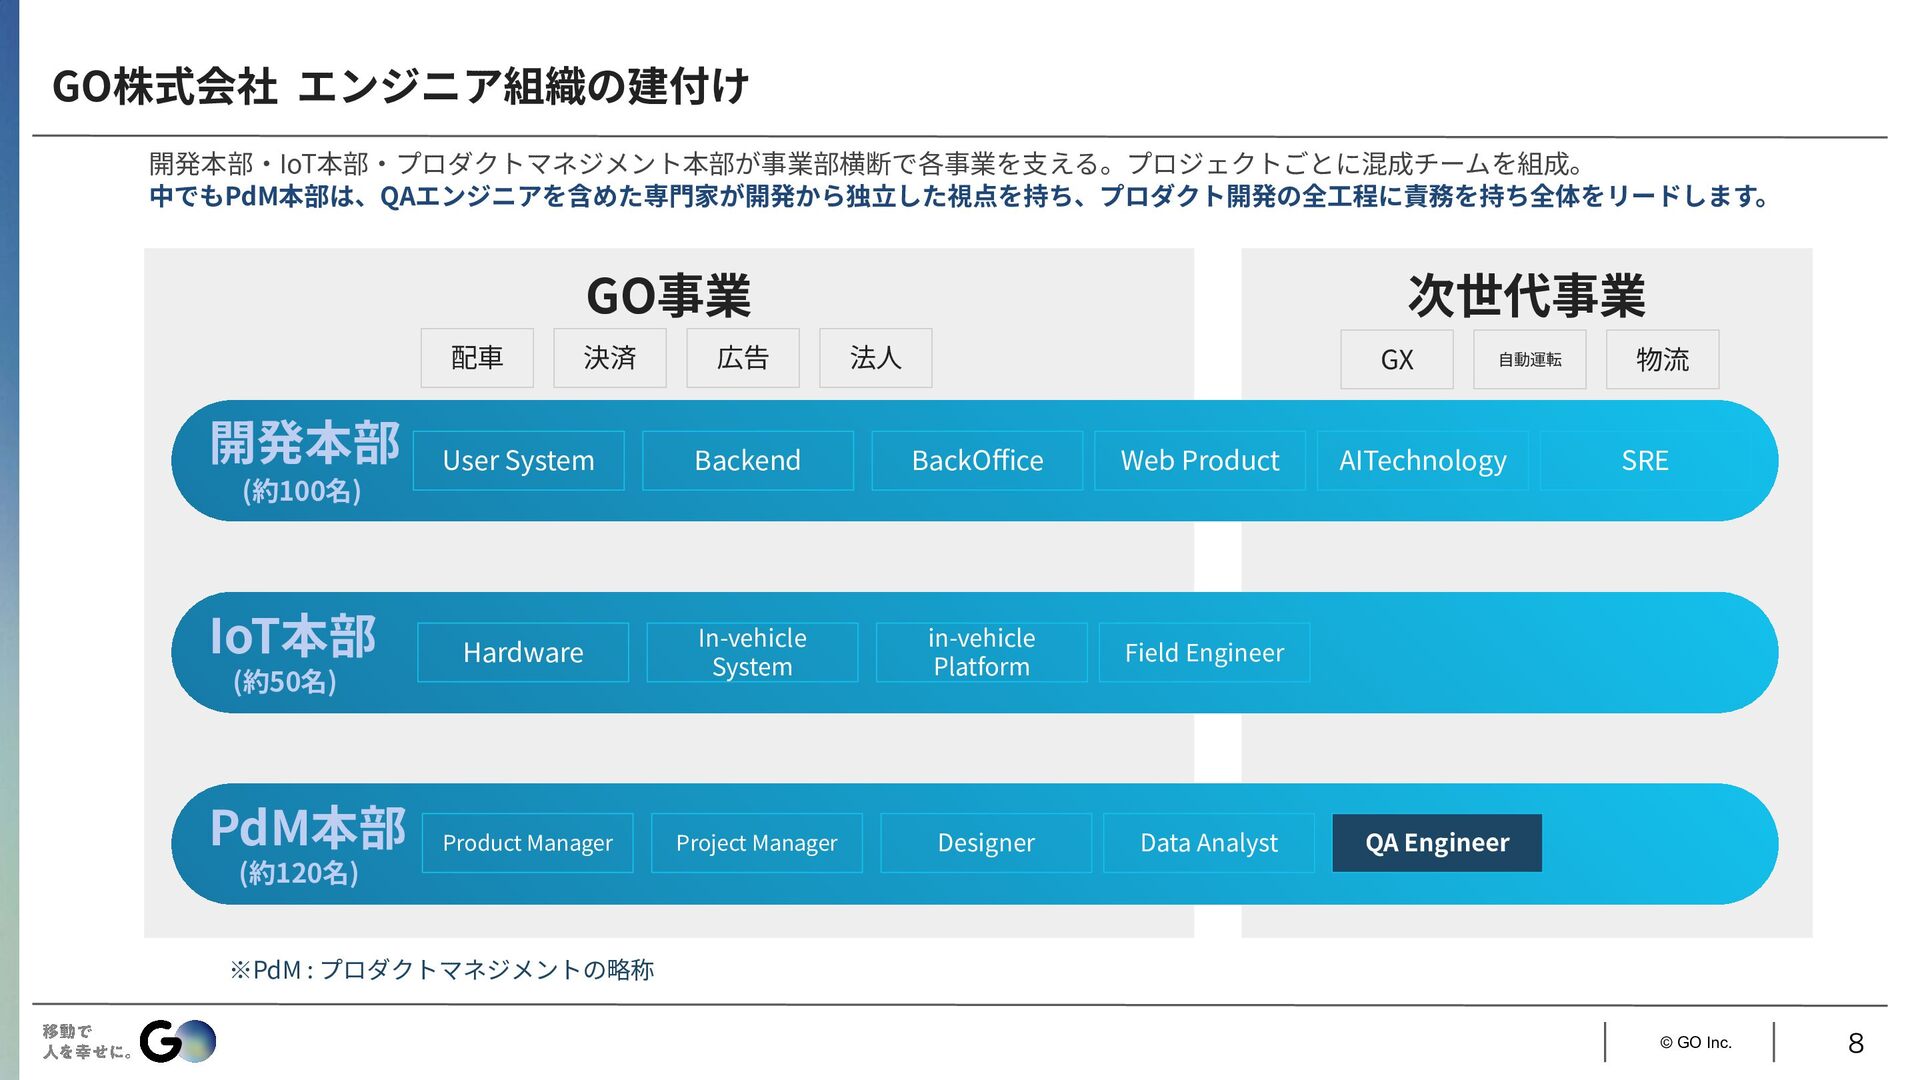This screenshot has width=1920, height=1080.
Task: Select the Data Analyst box
Action: tap(1208, 843)
